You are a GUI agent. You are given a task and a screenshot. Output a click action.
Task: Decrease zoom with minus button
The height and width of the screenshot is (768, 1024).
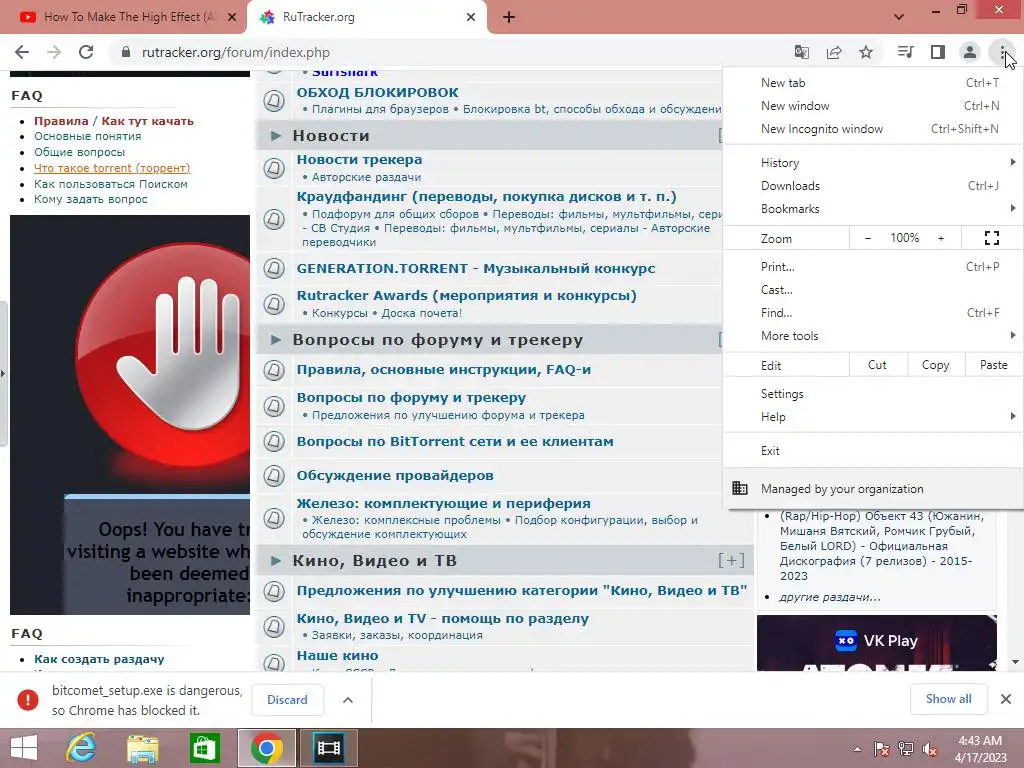(x=867, y=238)
